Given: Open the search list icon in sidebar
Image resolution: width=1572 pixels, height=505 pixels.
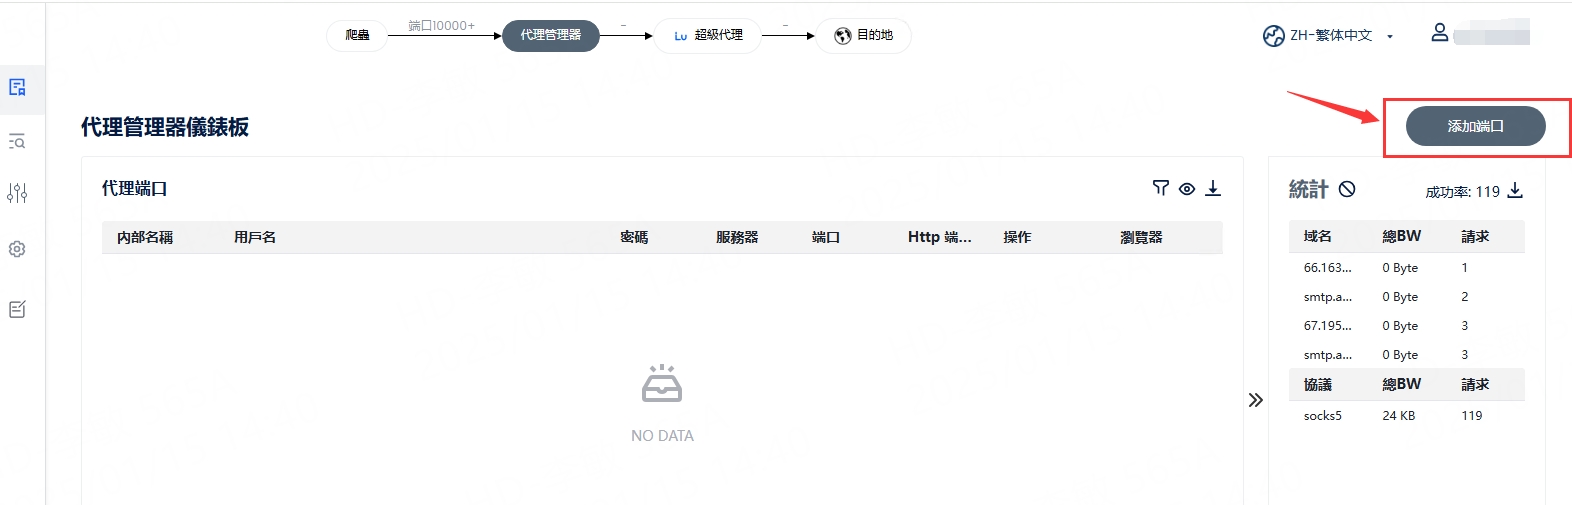Looking at the screenshot, I should 17,142.
